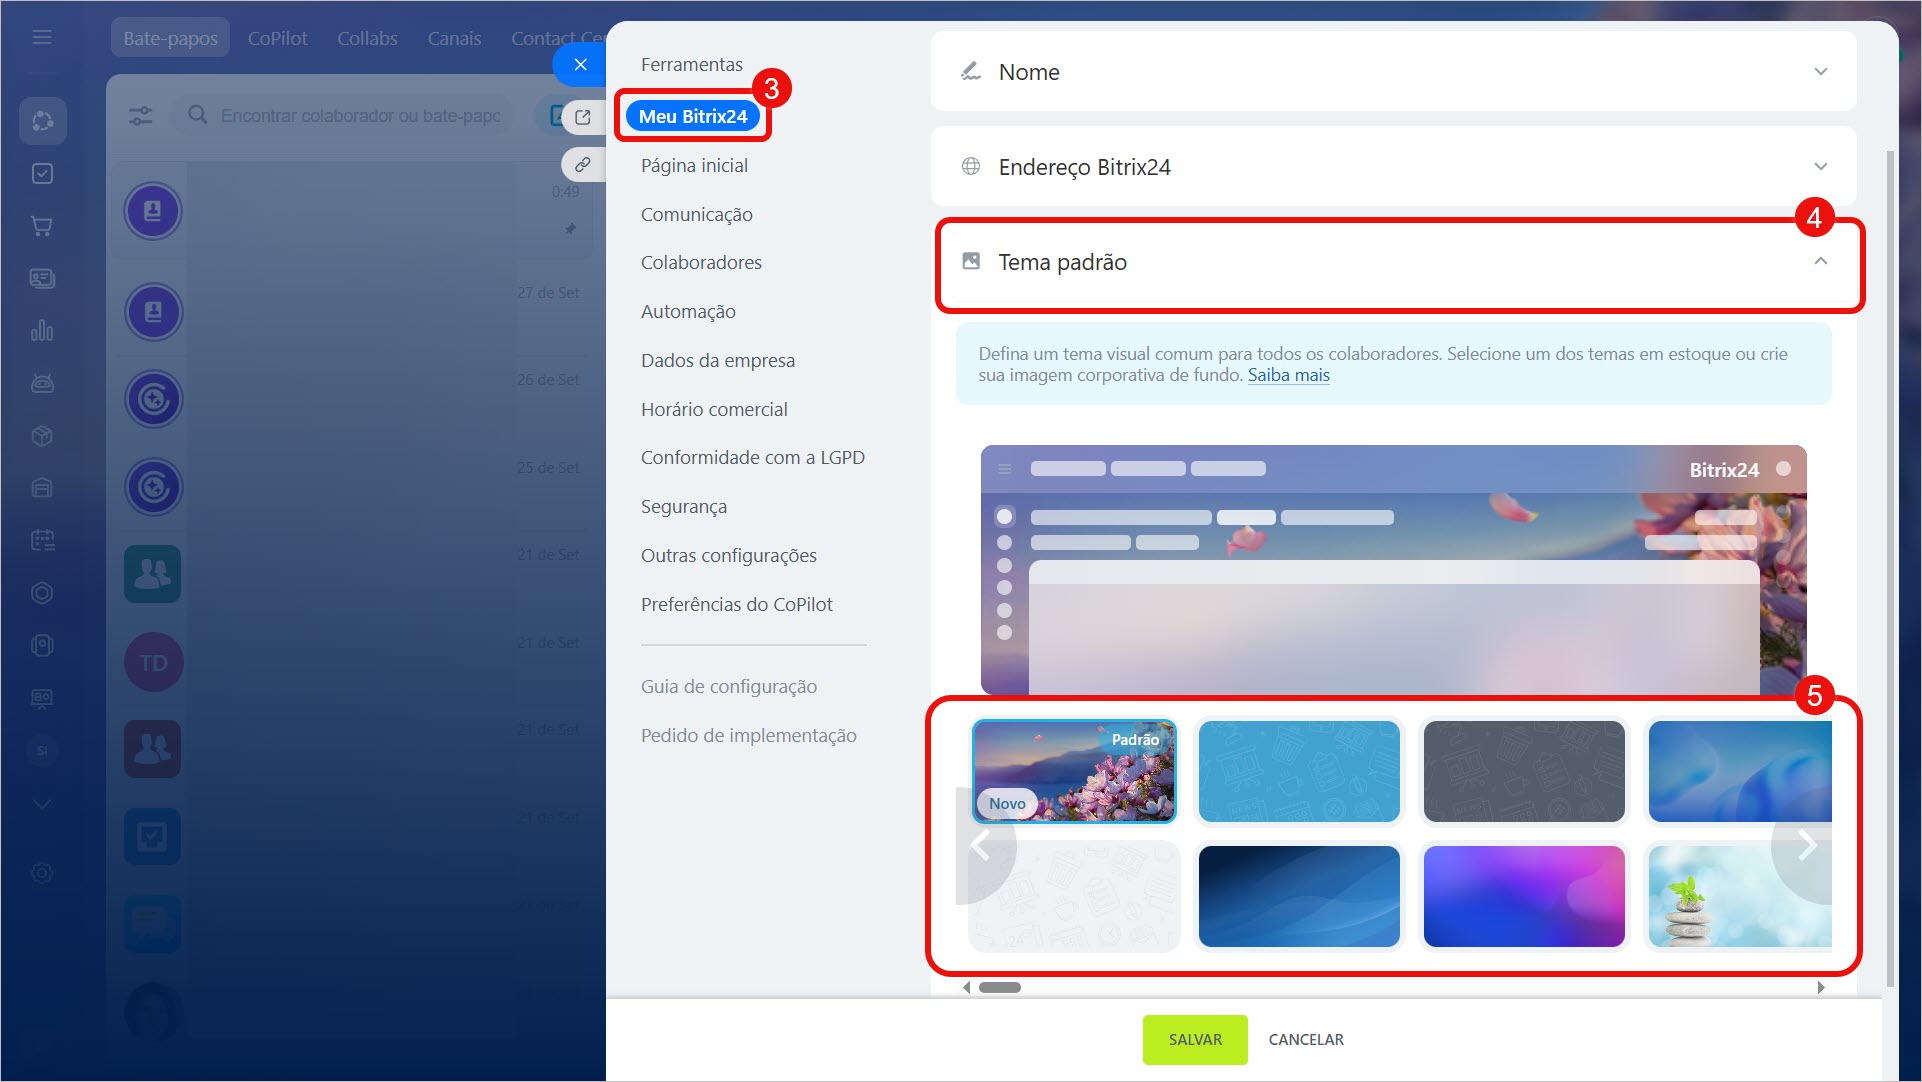Click the copy link icon on slider edge

coord(583,164)
